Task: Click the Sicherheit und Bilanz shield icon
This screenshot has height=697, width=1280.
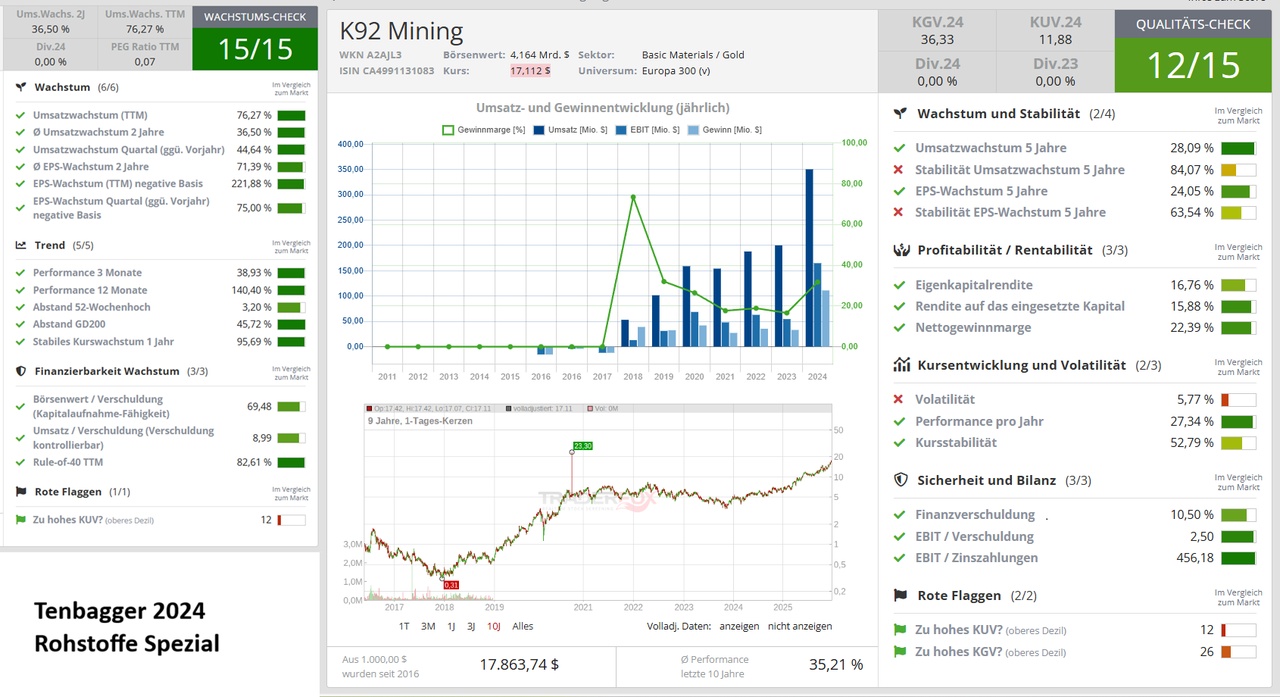Action: (900, 480)
